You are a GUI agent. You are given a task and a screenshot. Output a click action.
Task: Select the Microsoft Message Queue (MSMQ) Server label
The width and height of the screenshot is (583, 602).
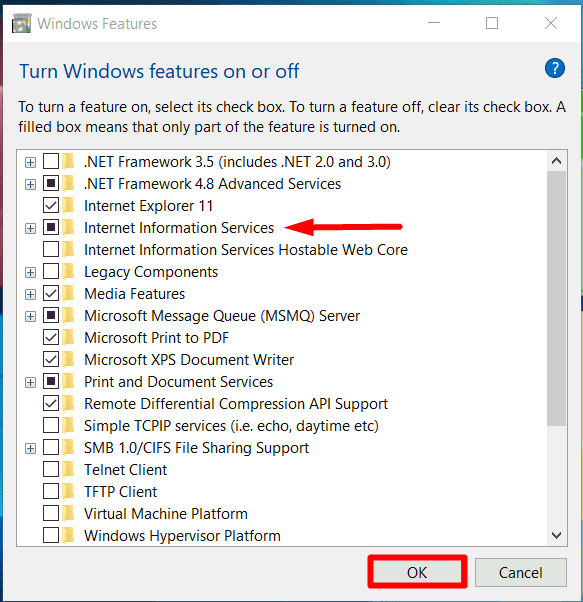pyautogui.click(x=222, y=316)
